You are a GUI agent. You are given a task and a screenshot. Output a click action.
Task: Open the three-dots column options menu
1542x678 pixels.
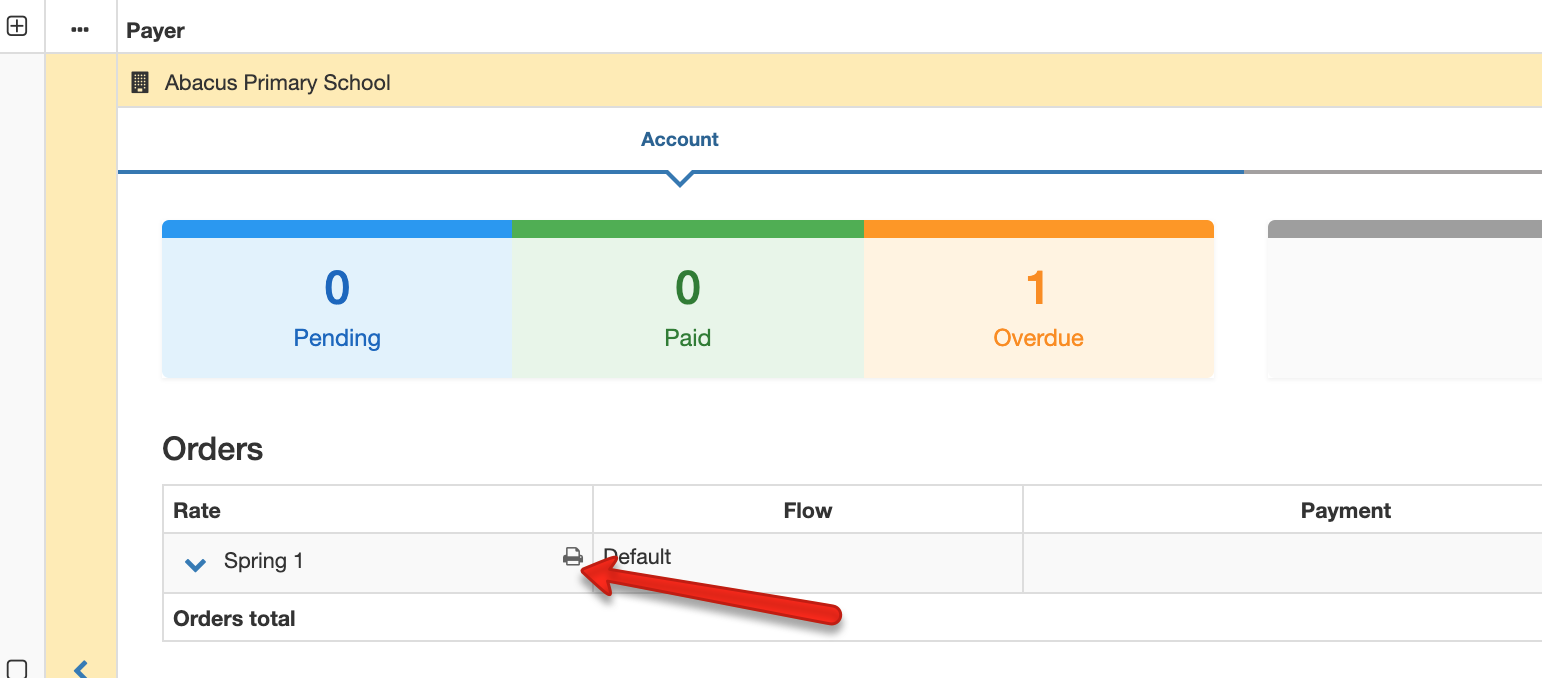pos(80,30)
